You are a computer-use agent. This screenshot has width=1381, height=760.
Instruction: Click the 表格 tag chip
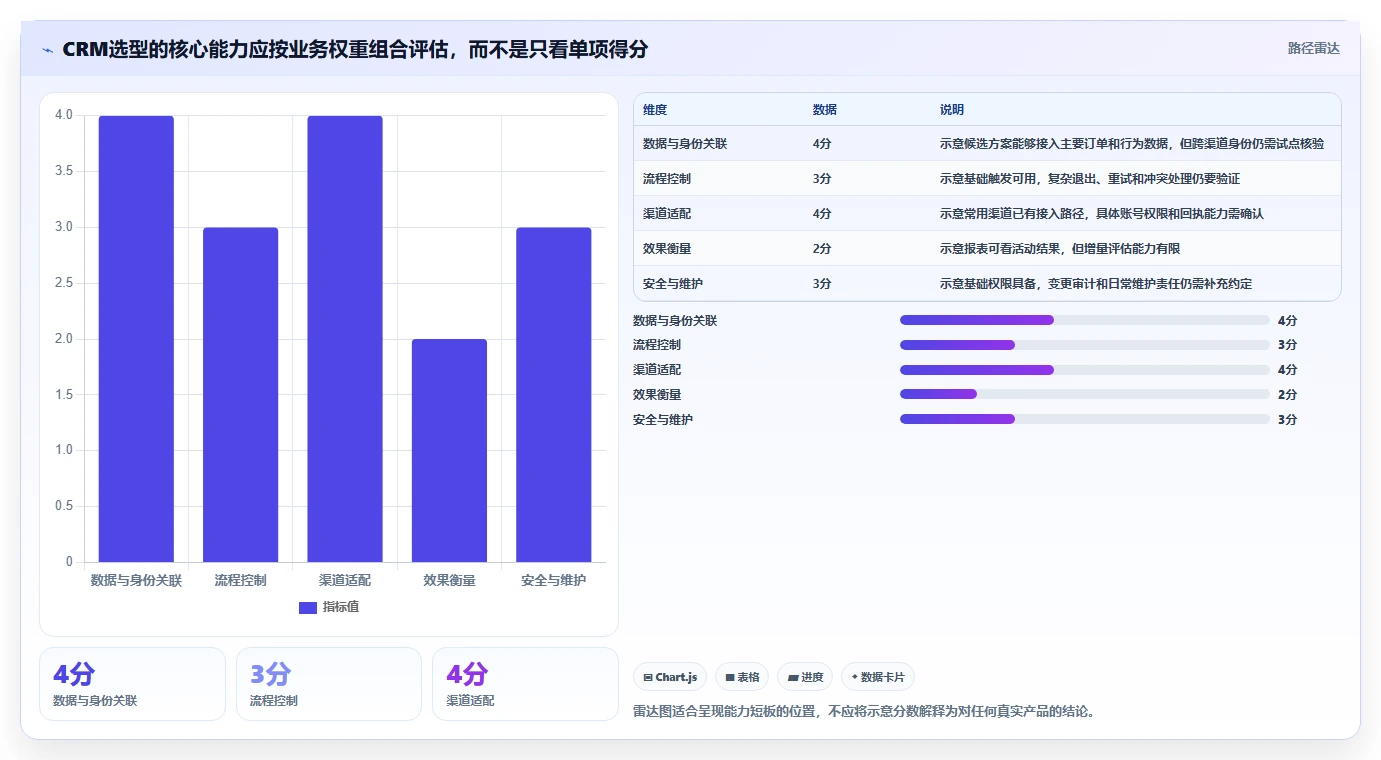pyautogui.click(x=742, y=677)
